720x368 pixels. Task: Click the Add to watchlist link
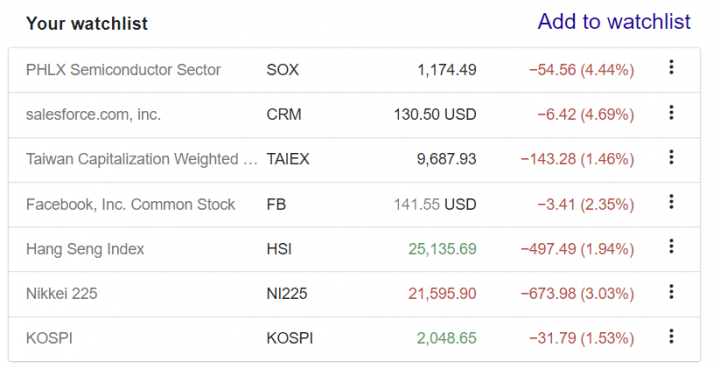pos(614,22)
